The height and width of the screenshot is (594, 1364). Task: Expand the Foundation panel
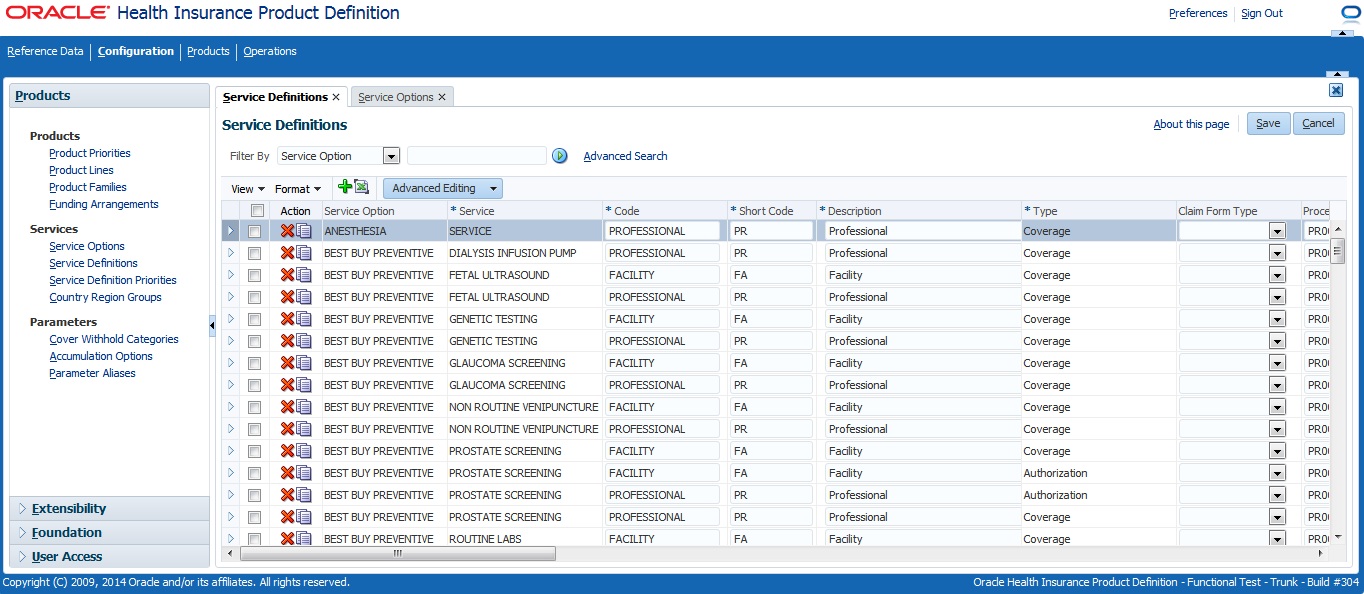click(109, 532)
